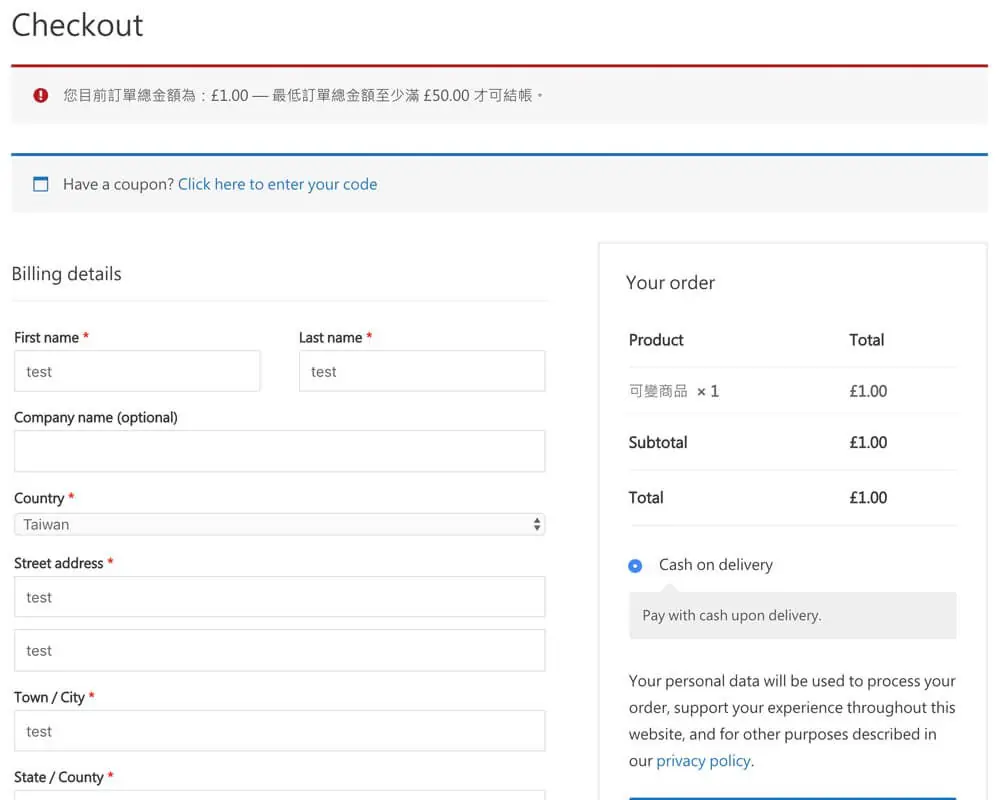This screenshot has width=1000, height=800.
Task: Click the Your order heading
Action: point(670,283)
